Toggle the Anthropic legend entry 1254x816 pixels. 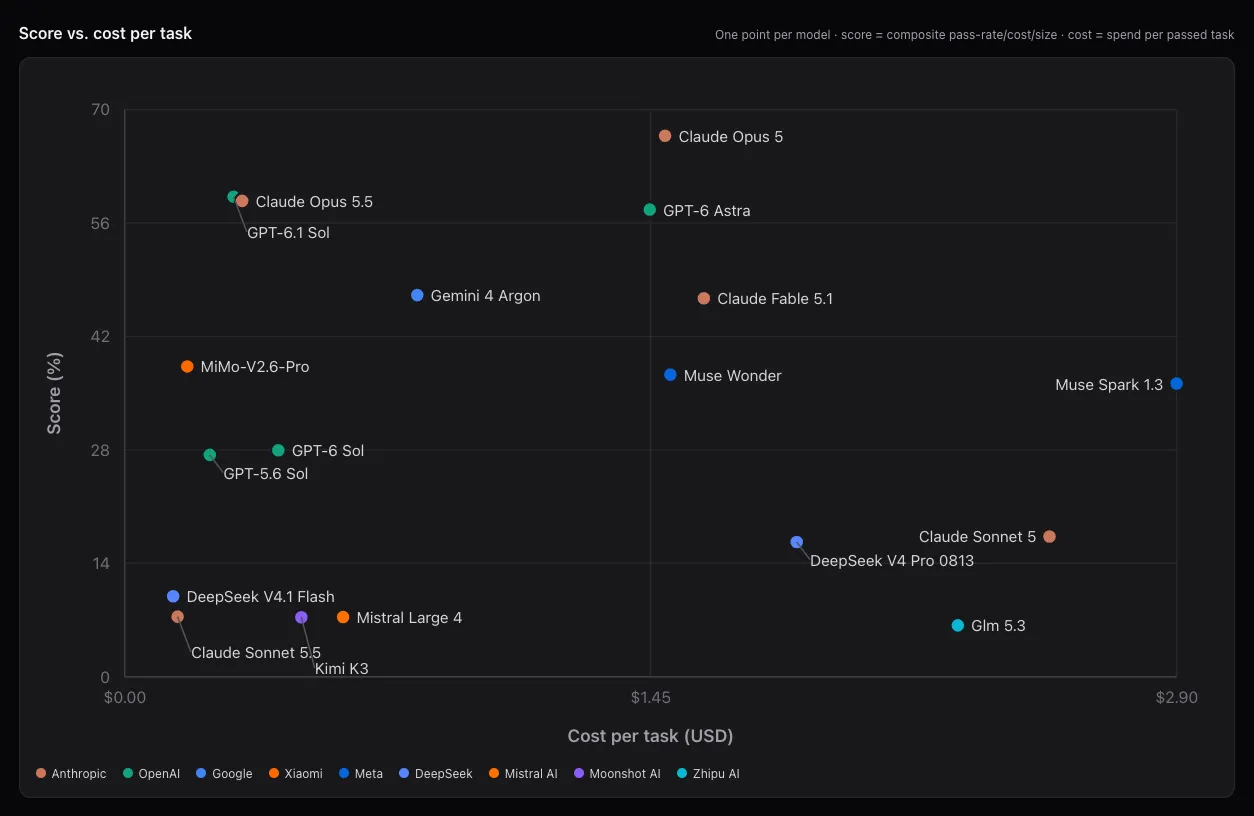(x=71, y=774)
